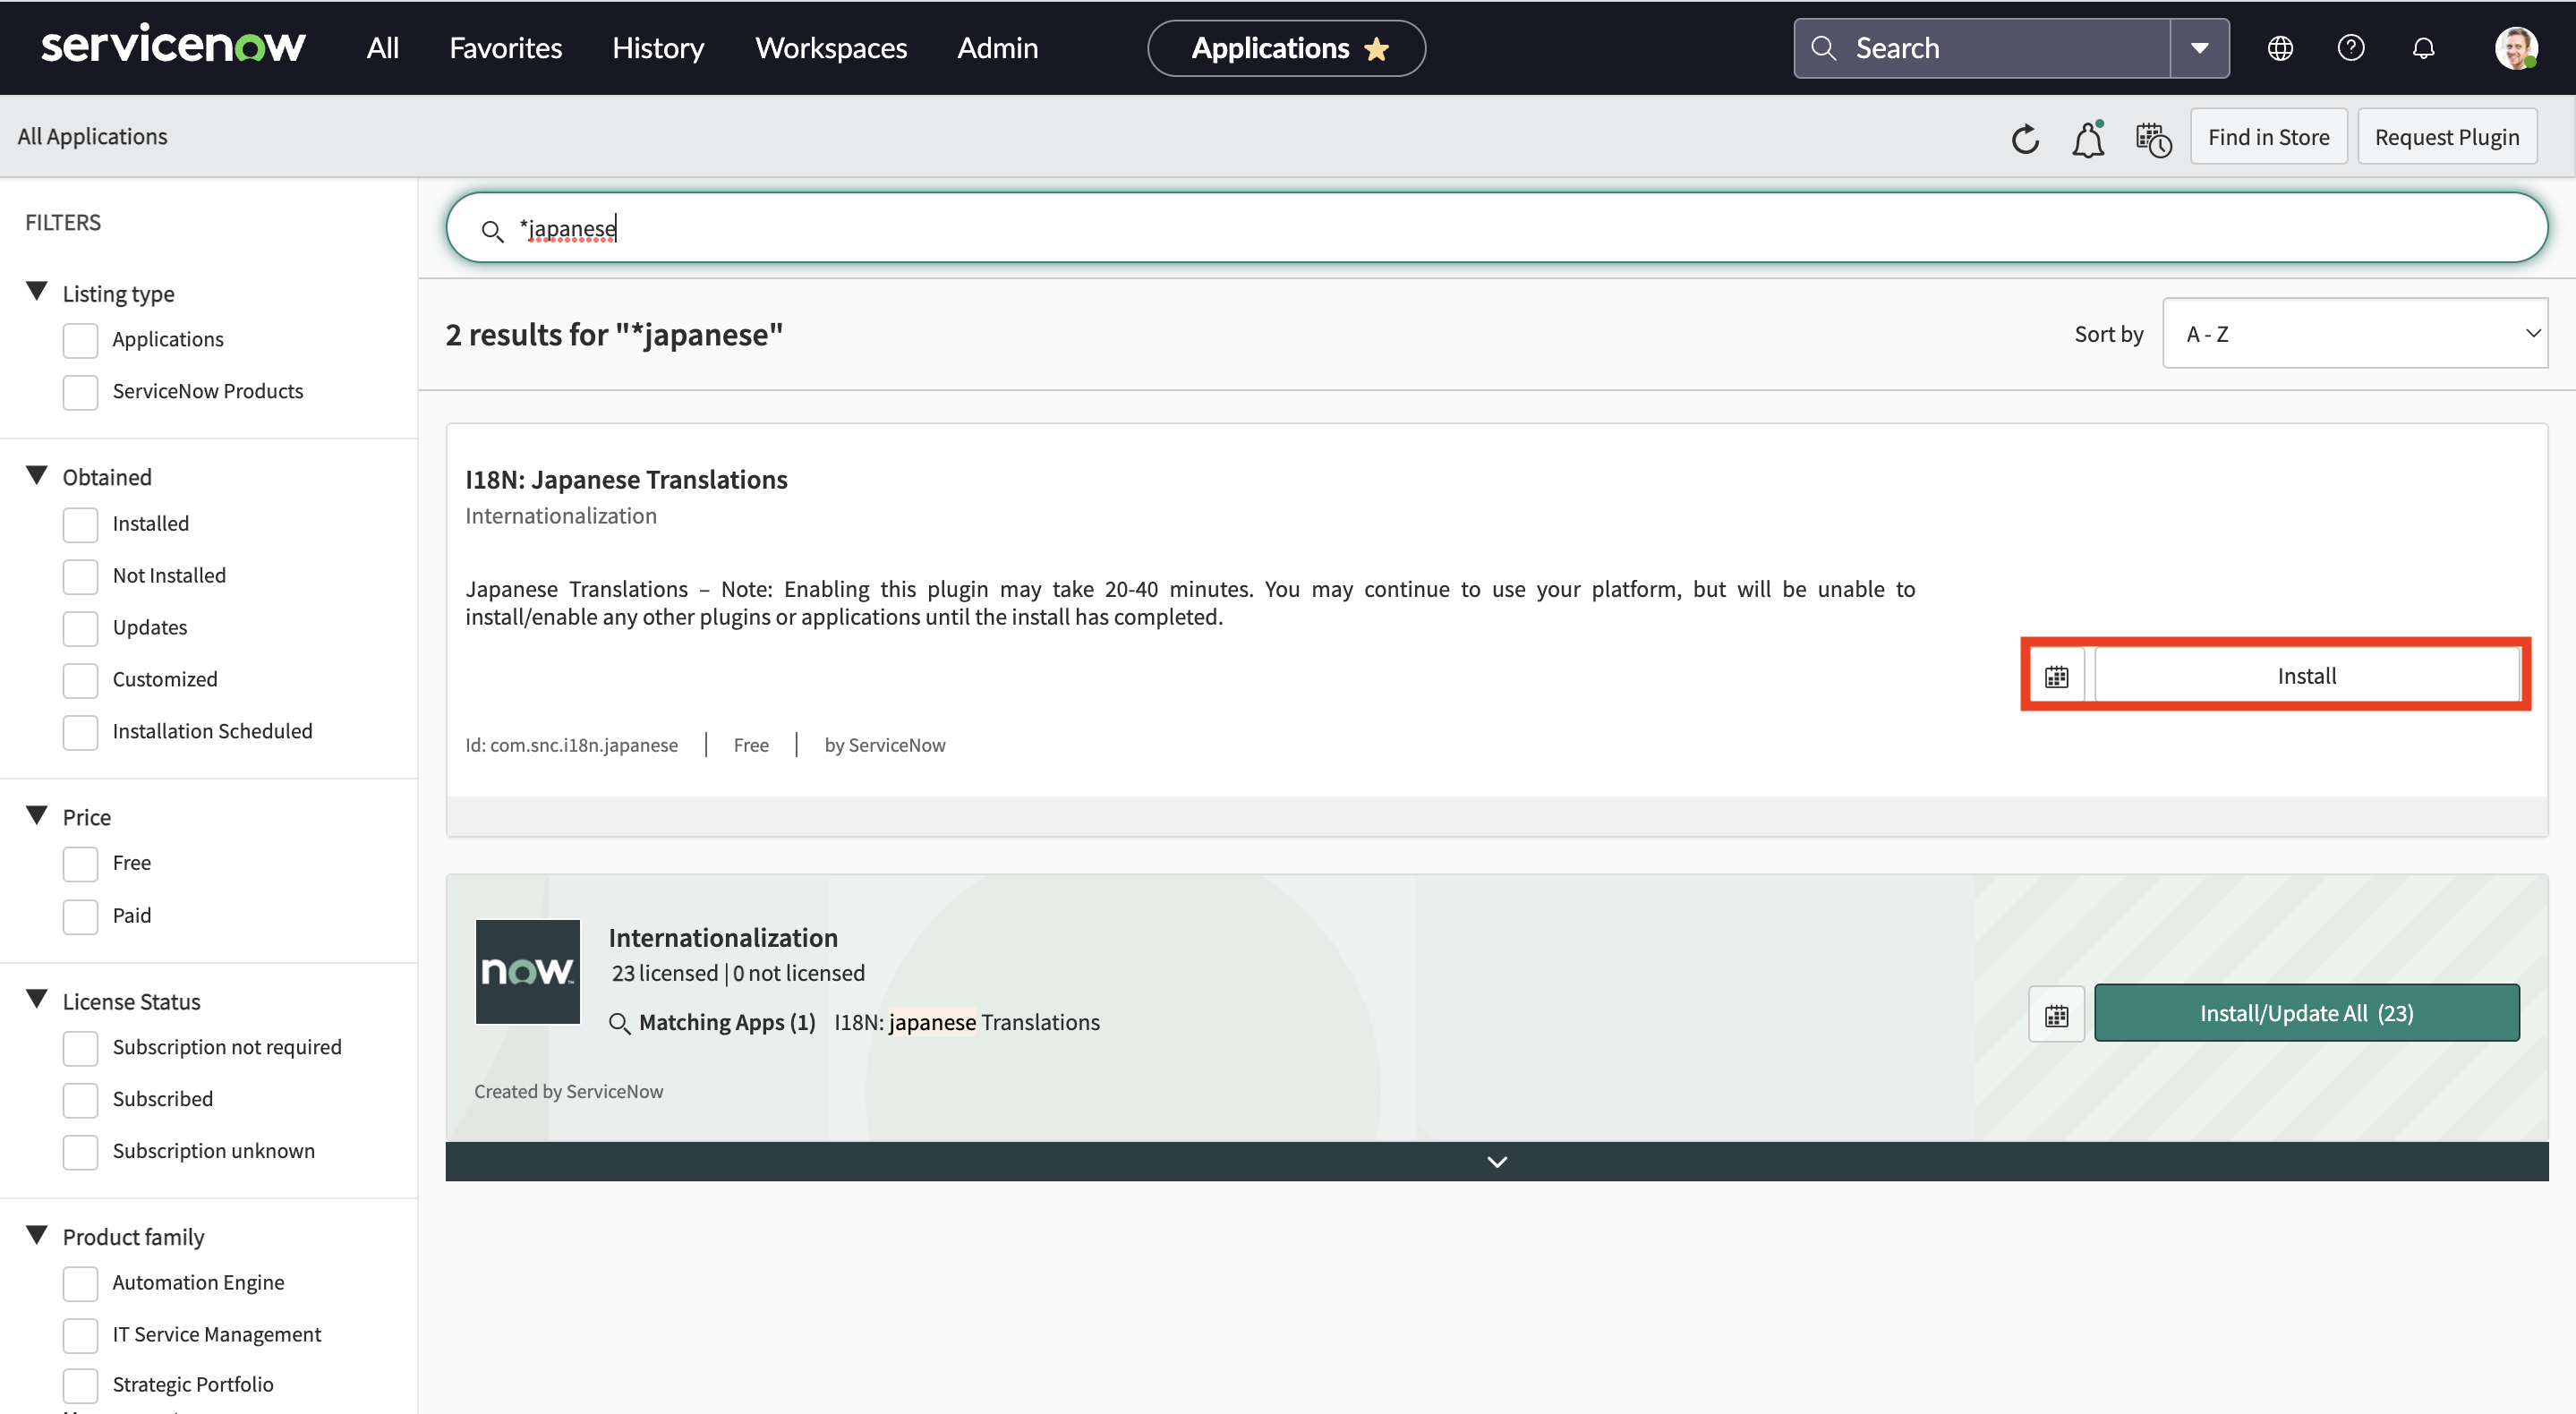
Task: Open the History menu
Action: click(658, 48)
